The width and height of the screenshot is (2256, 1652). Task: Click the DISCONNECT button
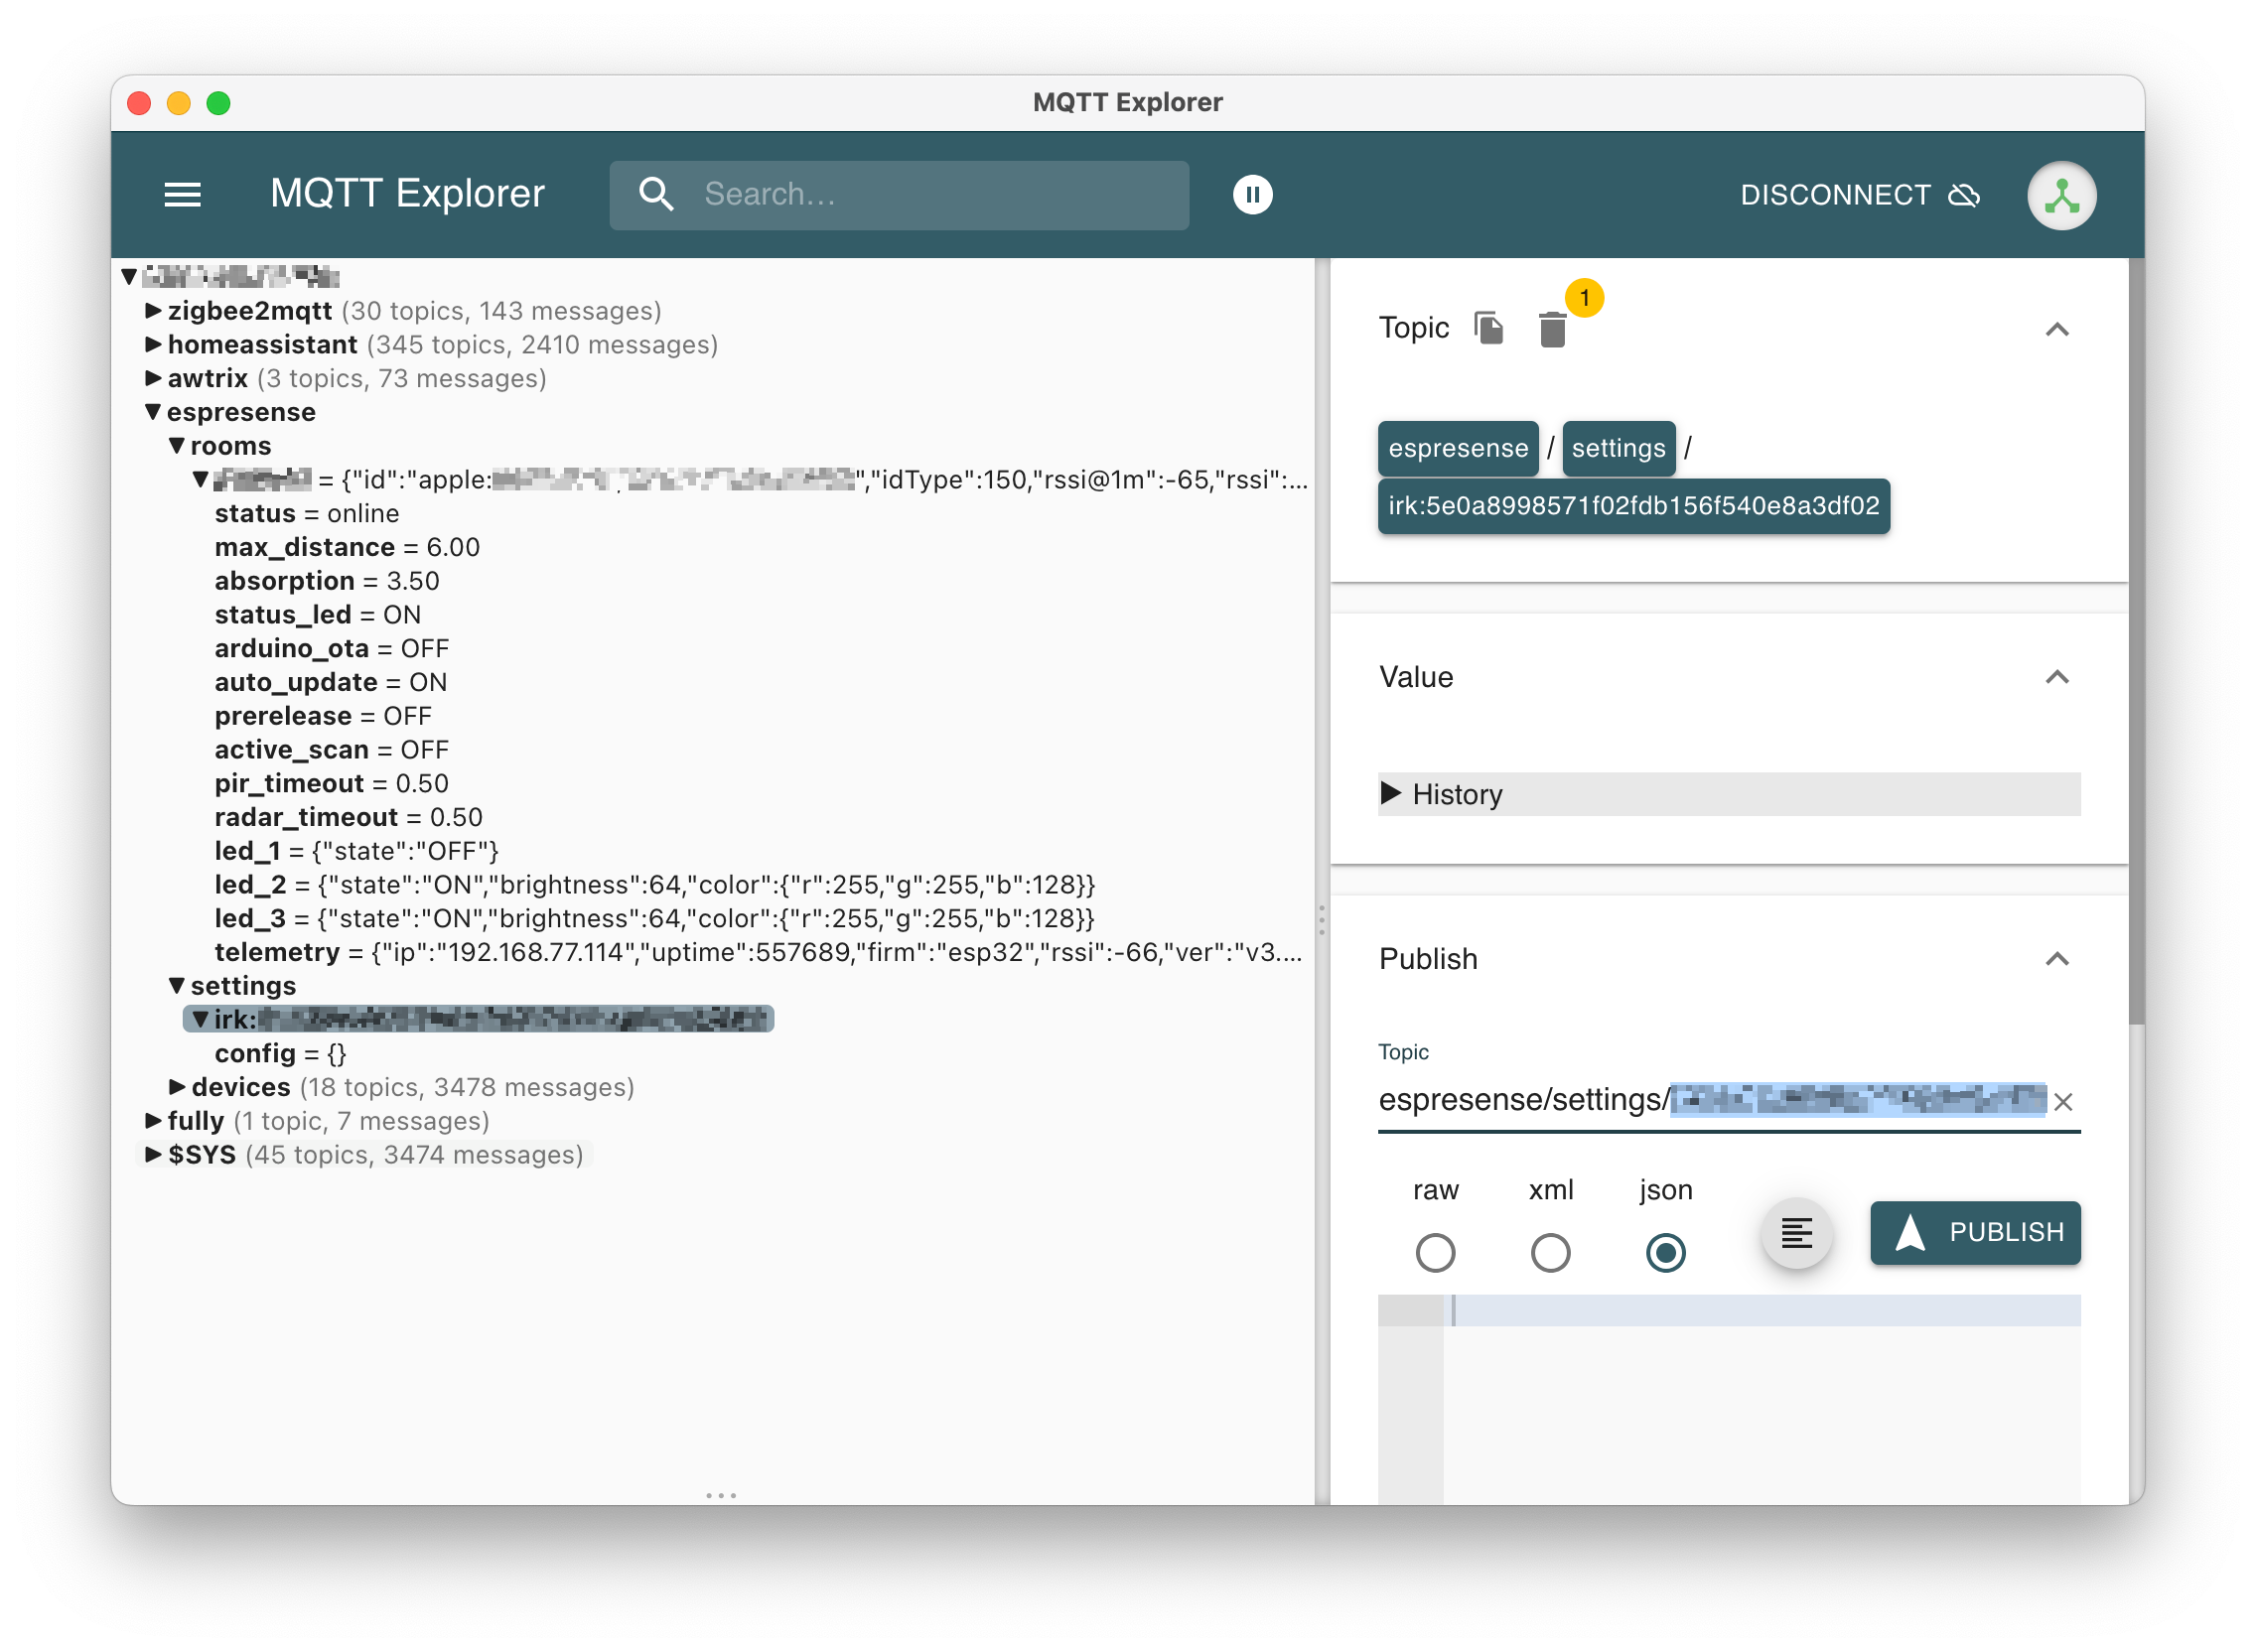(1860, 194)
